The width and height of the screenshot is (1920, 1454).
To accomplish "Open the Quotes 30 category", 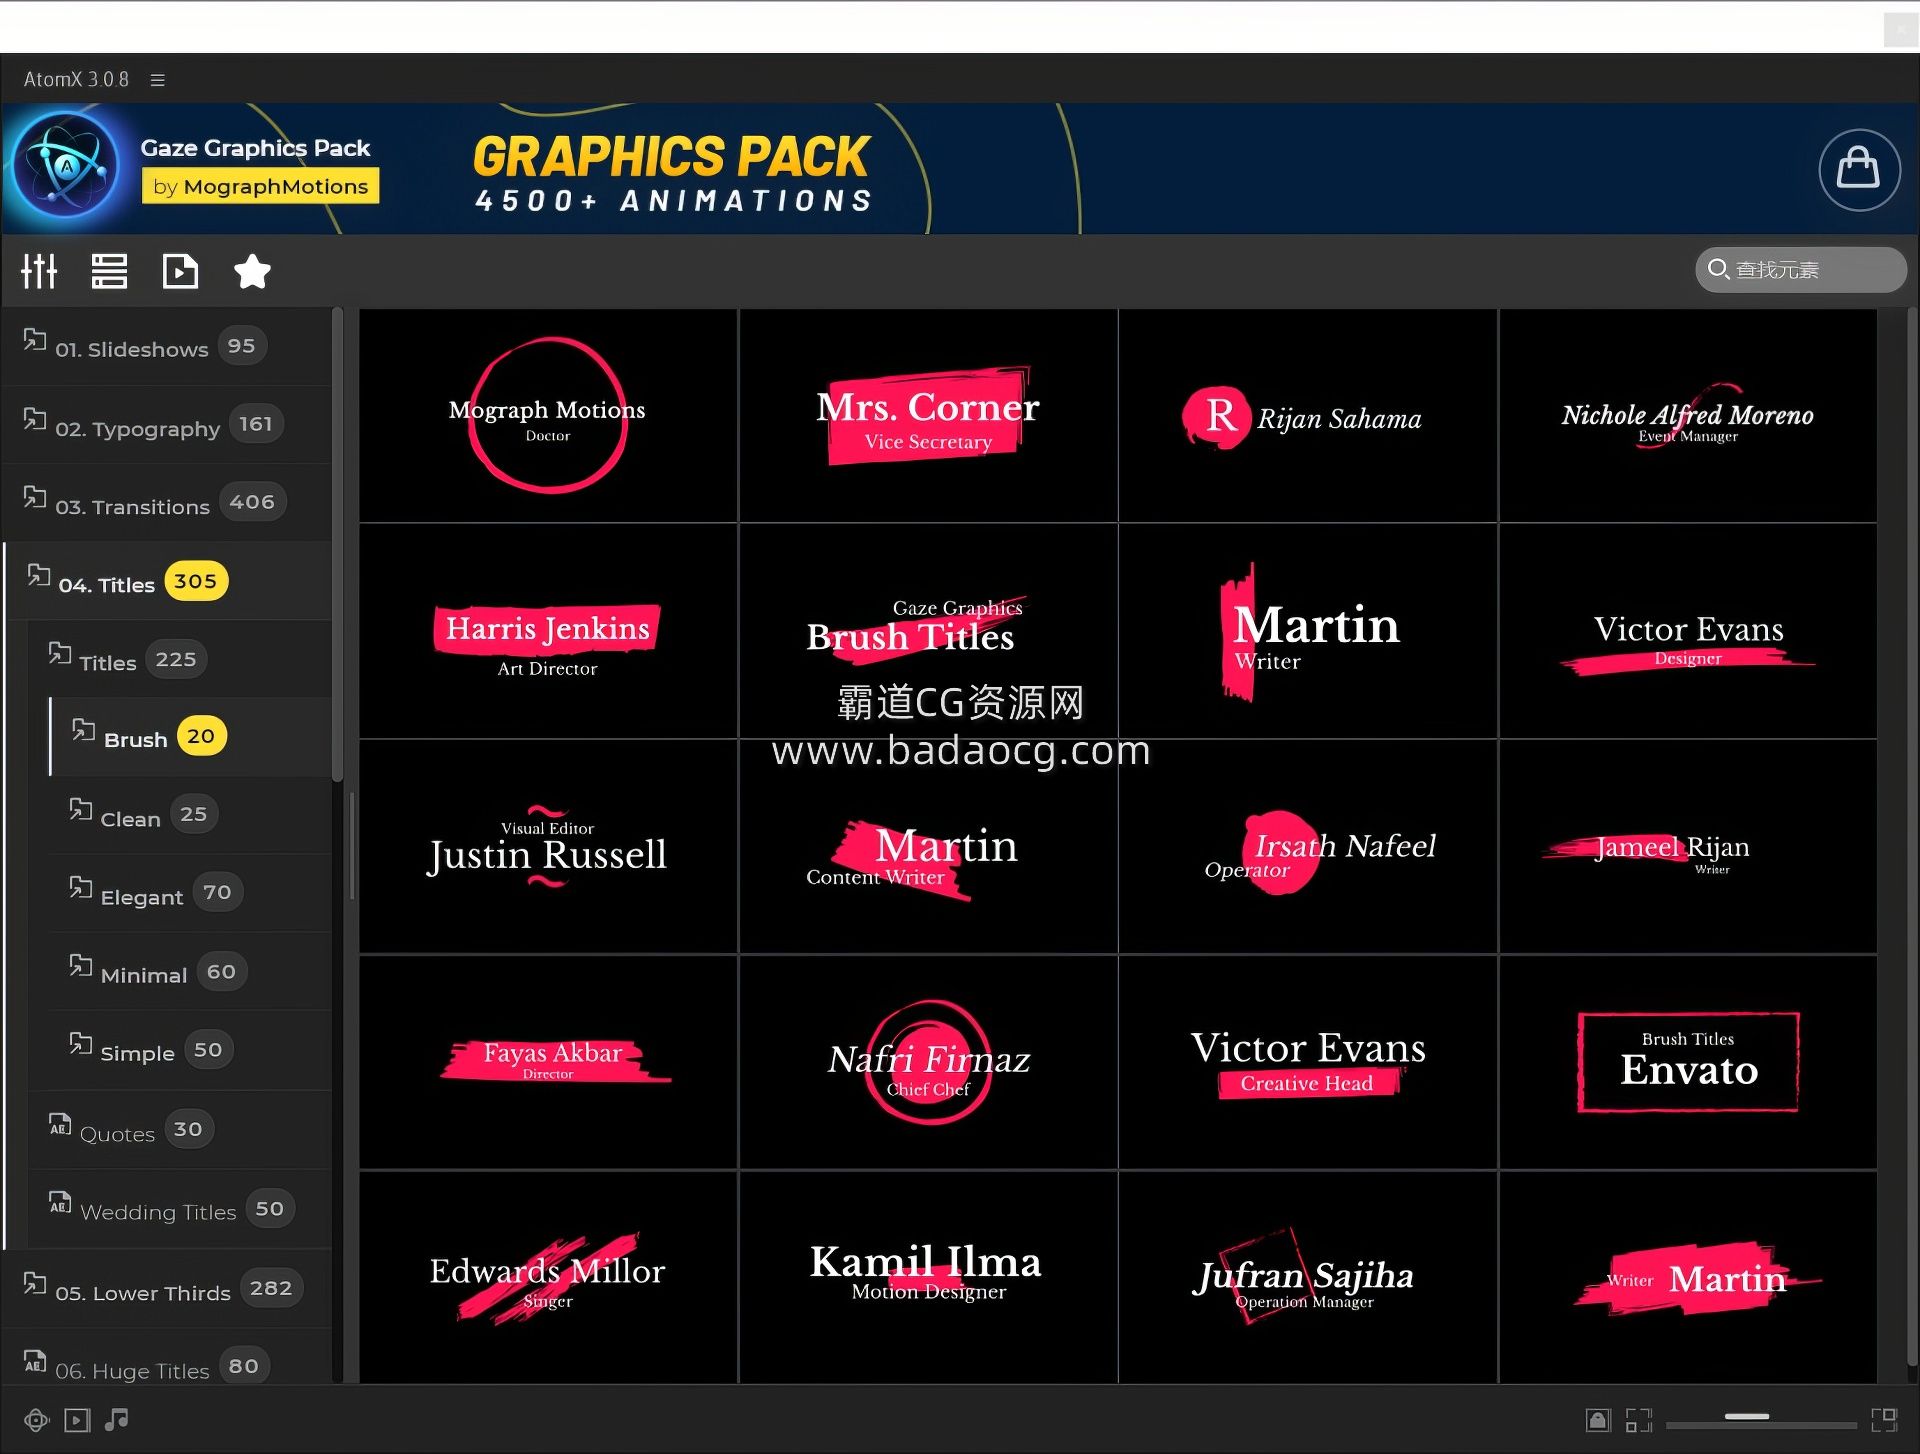I will point(180,1130).
